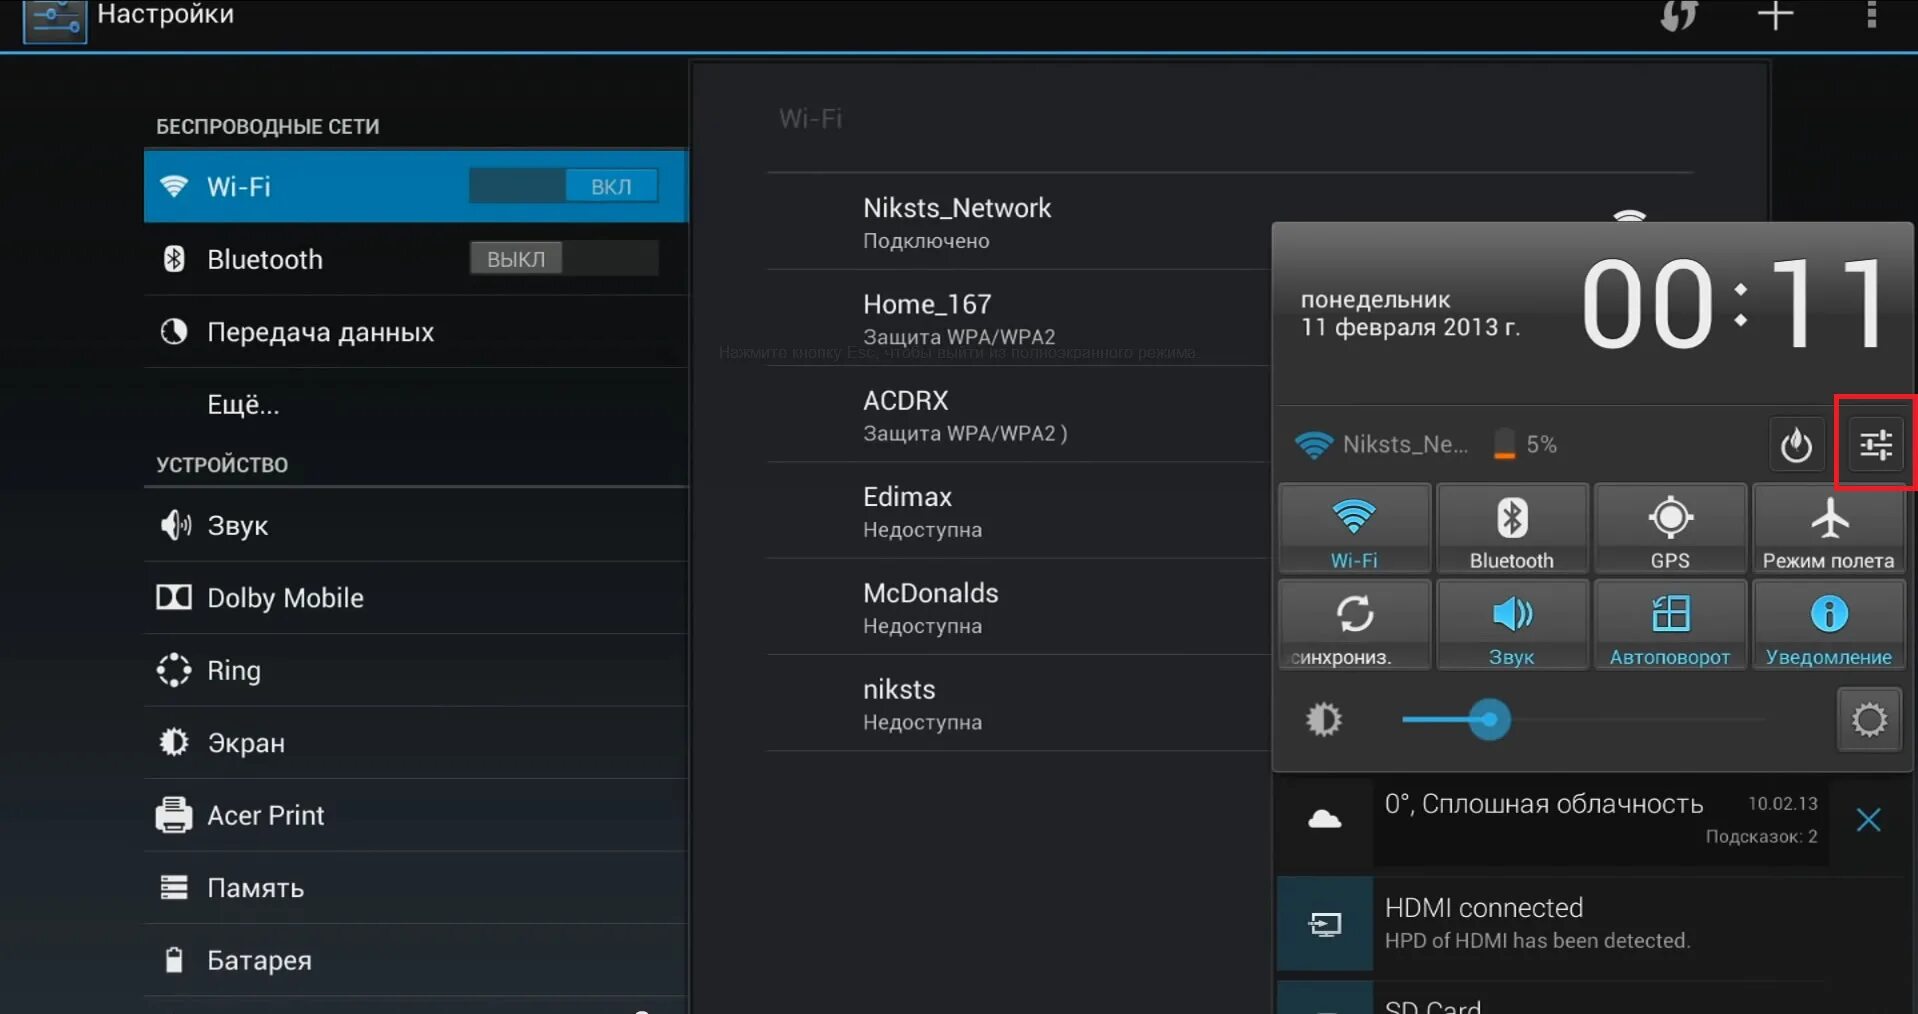Screen dimensions: 1918x1014
Task: Select the Home_167 network
Action: click(x=1018, y=318)
